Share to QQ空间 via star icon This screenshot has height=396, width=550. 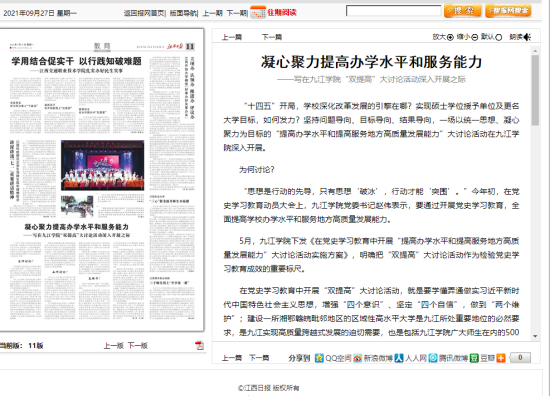pos(319,358)
